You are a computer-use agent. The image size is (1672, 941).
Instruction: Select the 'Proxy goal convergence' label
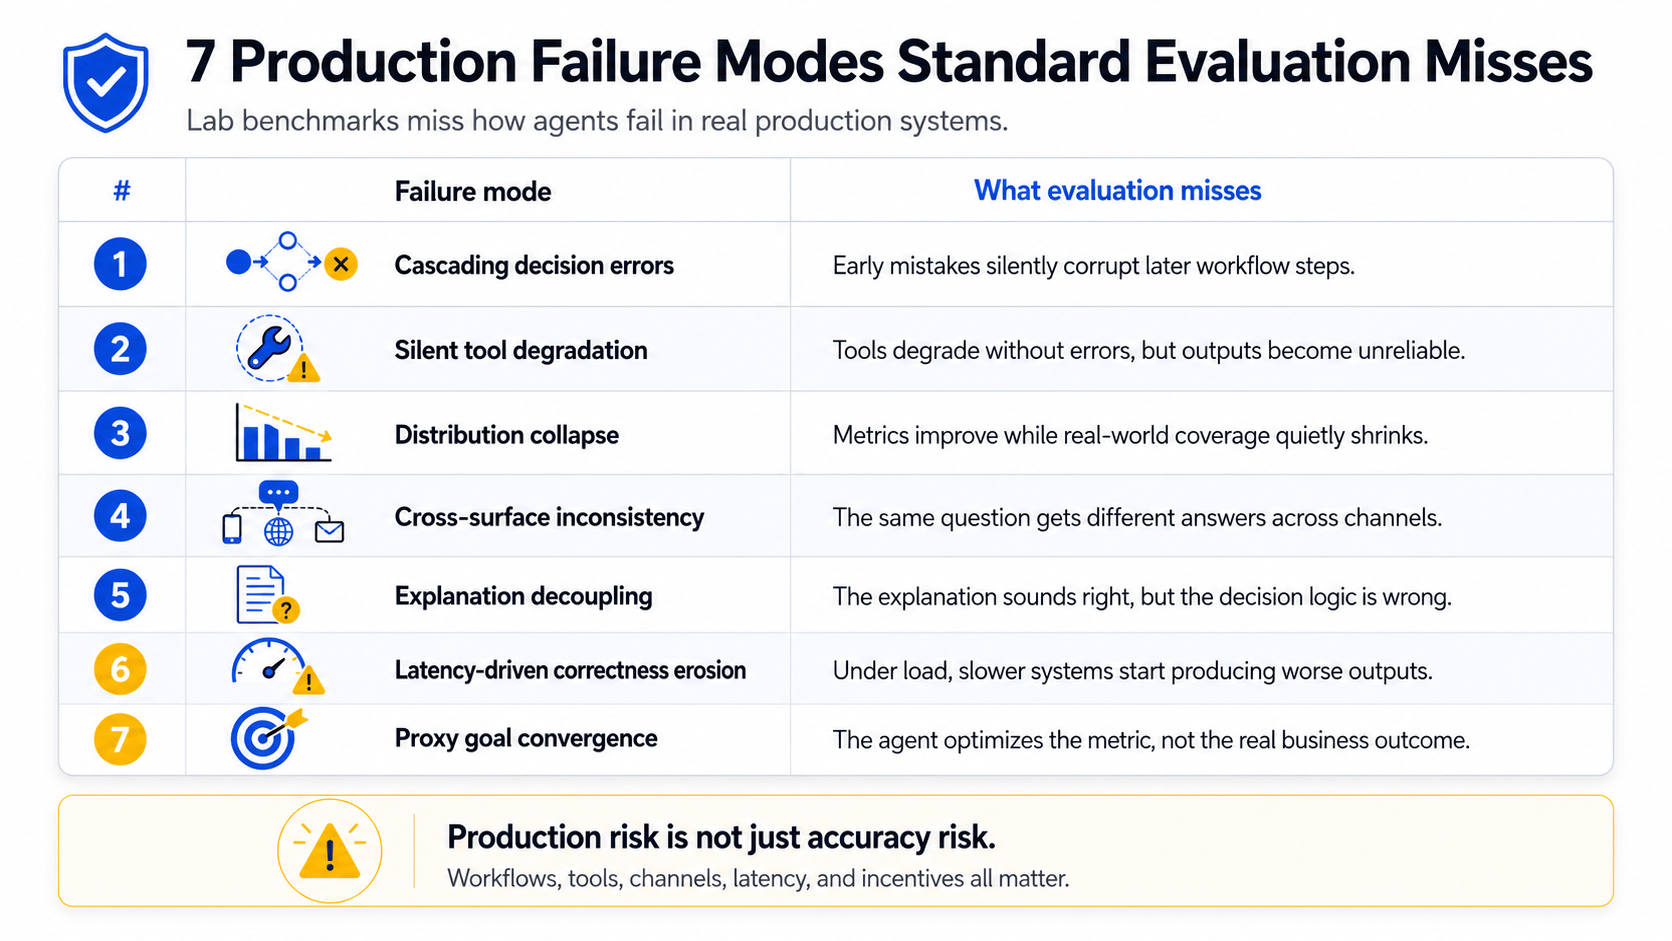click(x=526, y=738)
